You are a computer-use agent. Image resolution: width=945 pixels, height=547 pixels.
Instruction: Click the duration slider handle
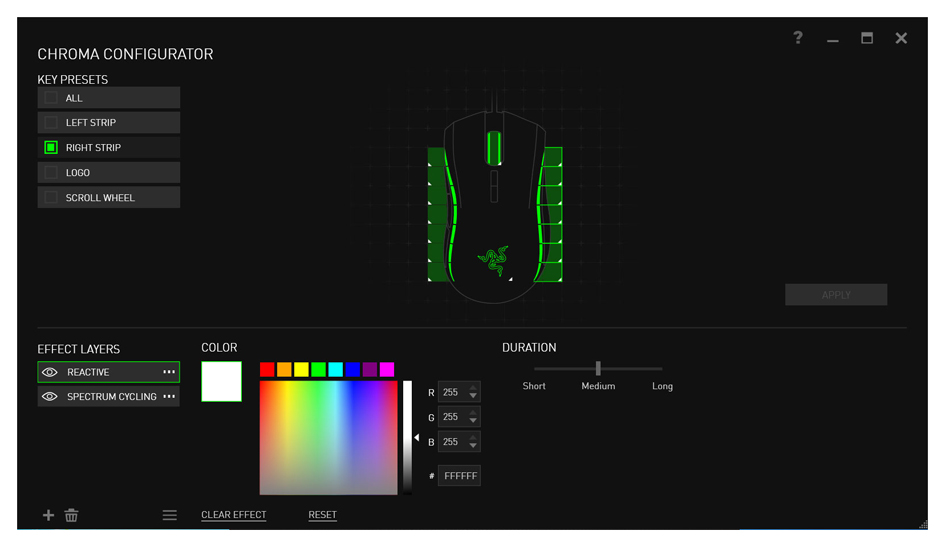pos(598,368)
